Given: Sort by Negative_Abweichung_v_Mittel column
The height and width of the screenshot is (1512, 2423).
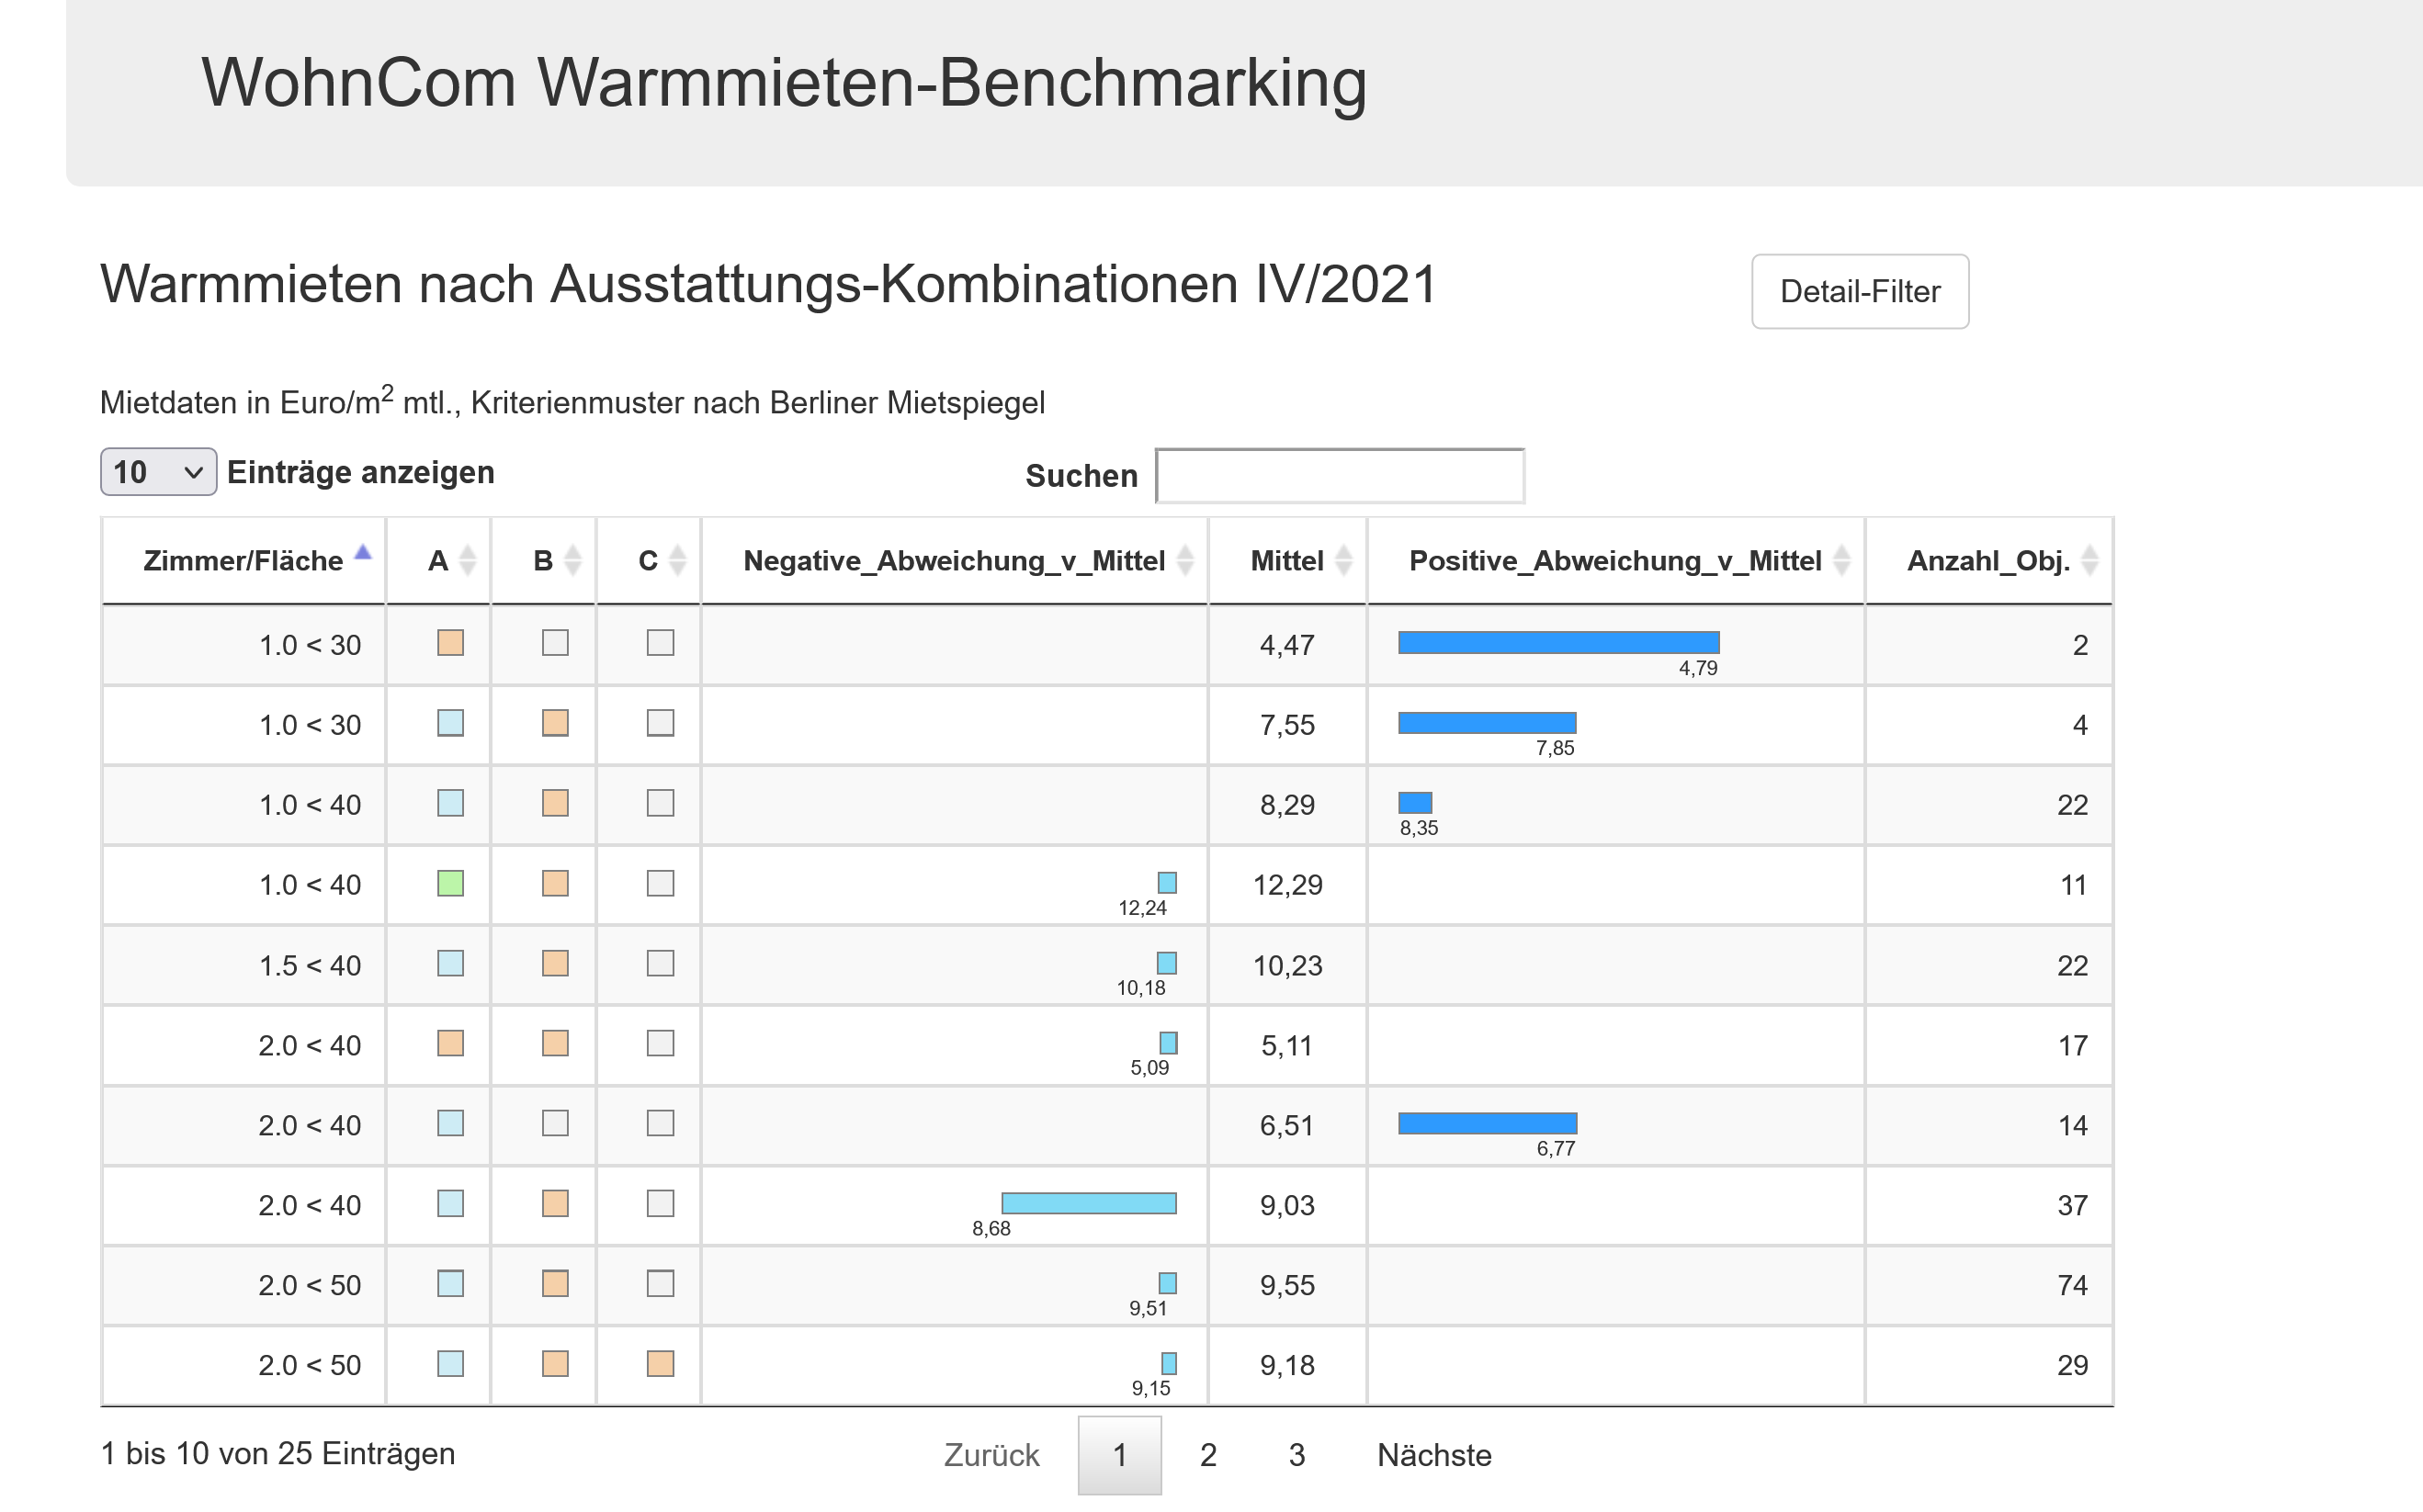Looking at the screenshot, I should 955,560.
